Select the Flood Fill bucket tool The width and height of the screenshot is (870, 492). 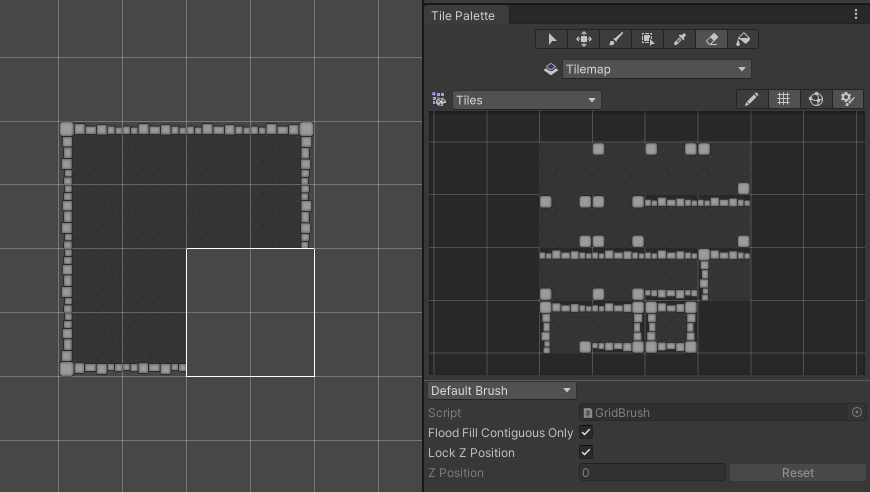click(742, 39)
